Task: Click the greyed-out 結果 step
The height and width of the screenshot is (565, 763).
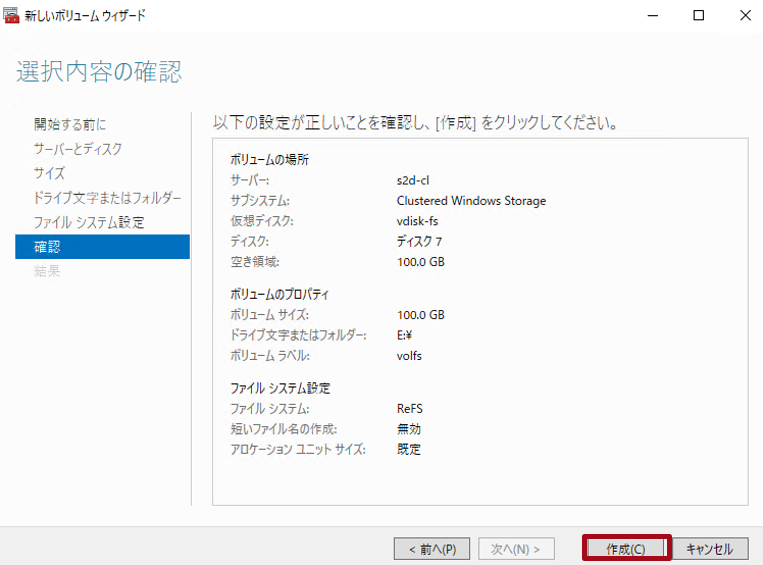Action: [x=47, y=271]
